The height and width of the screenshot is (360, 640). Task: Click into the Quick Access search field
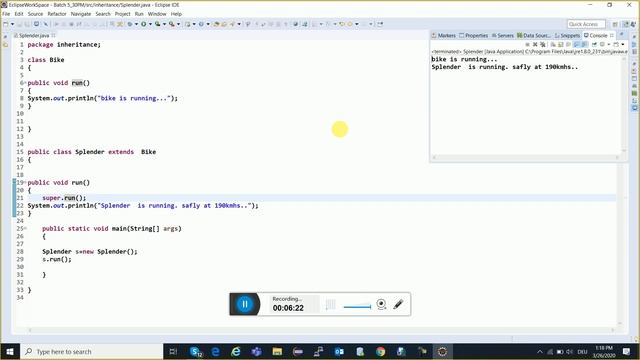point(586,24)
